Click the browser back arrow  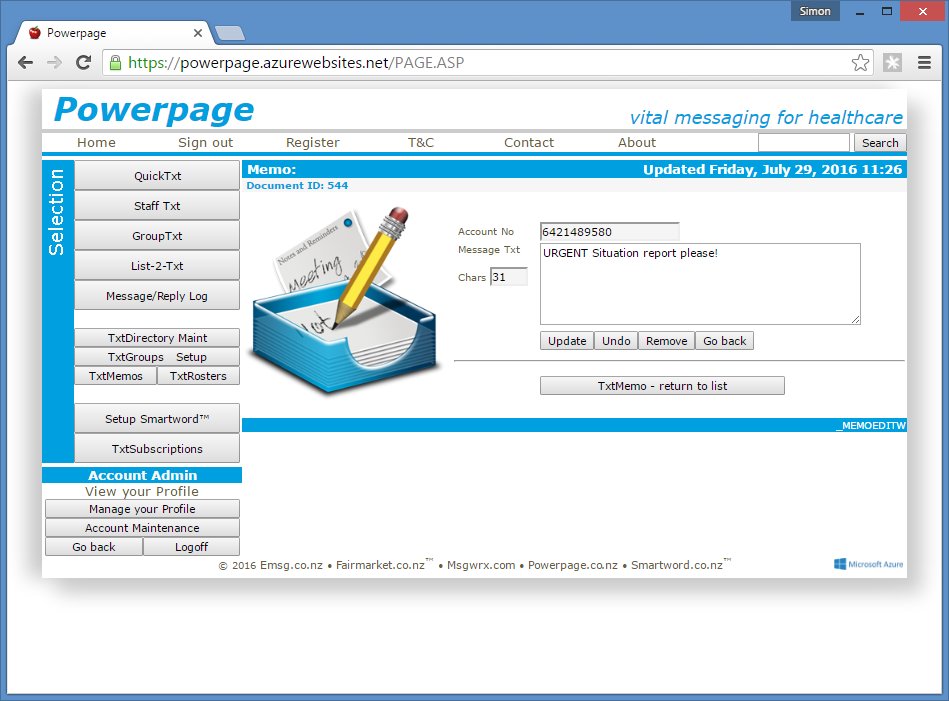[x=26, y=63]
